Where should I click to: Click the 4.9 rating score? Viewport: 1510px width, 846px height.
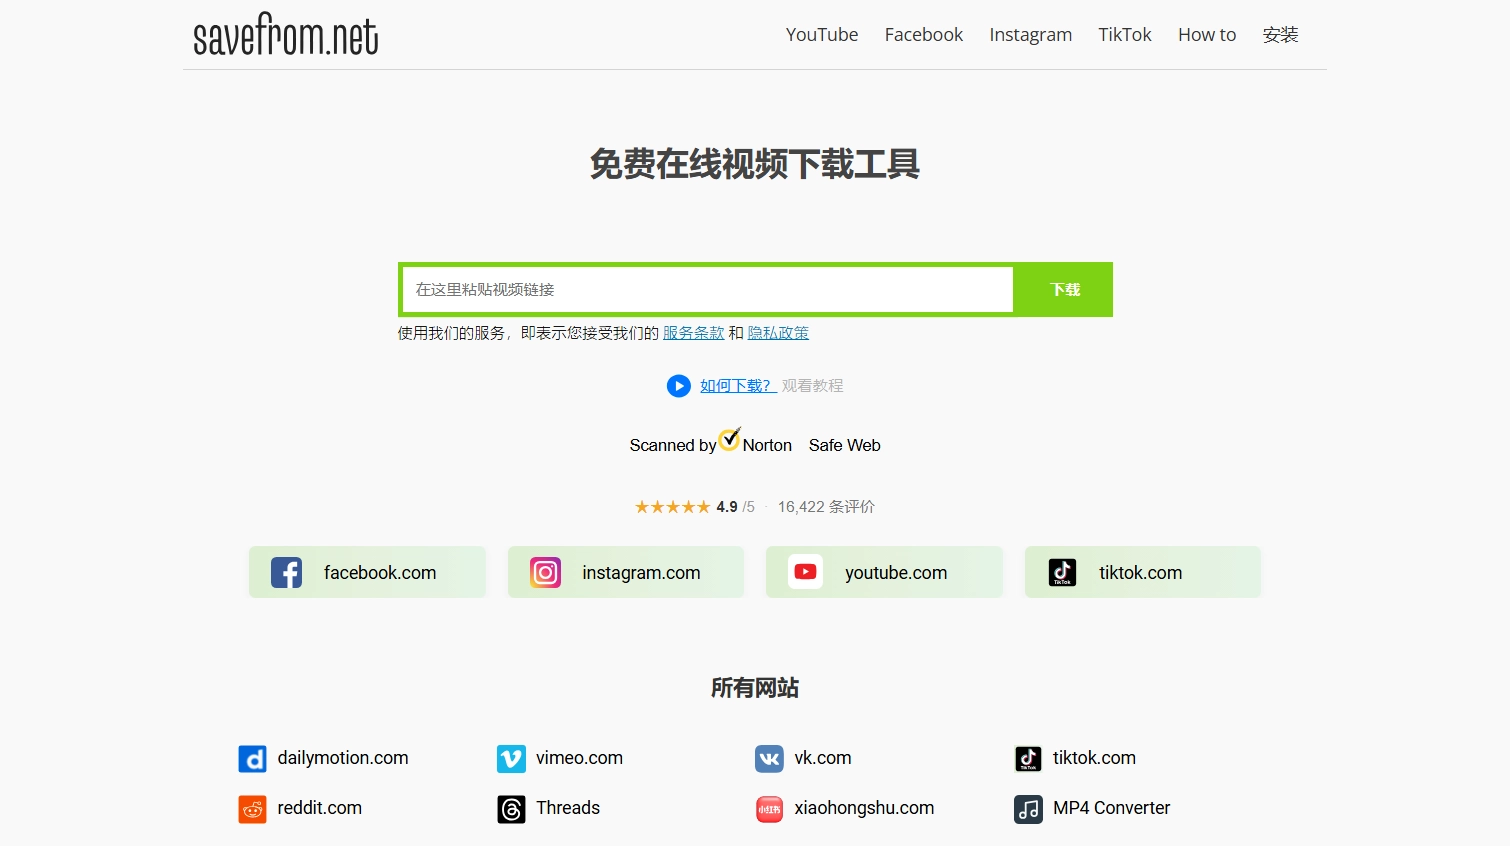point(727,507)
